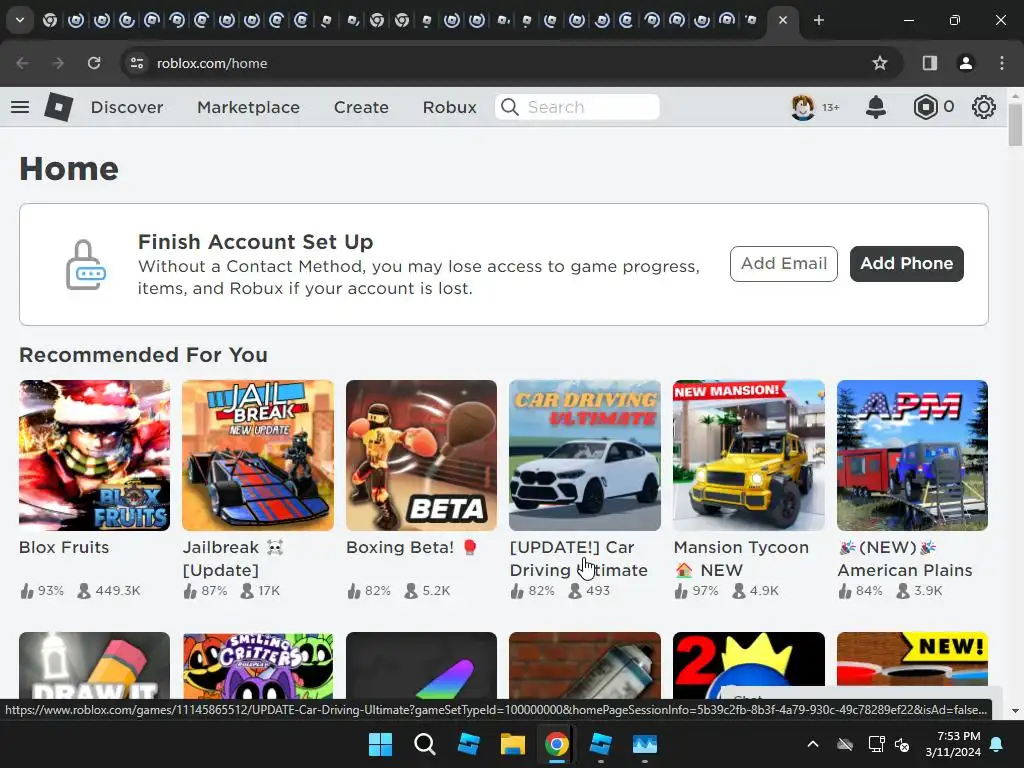This screenshot has height=768, width=1024.
Task: Open the notifications bell
Action: point(875,107)
